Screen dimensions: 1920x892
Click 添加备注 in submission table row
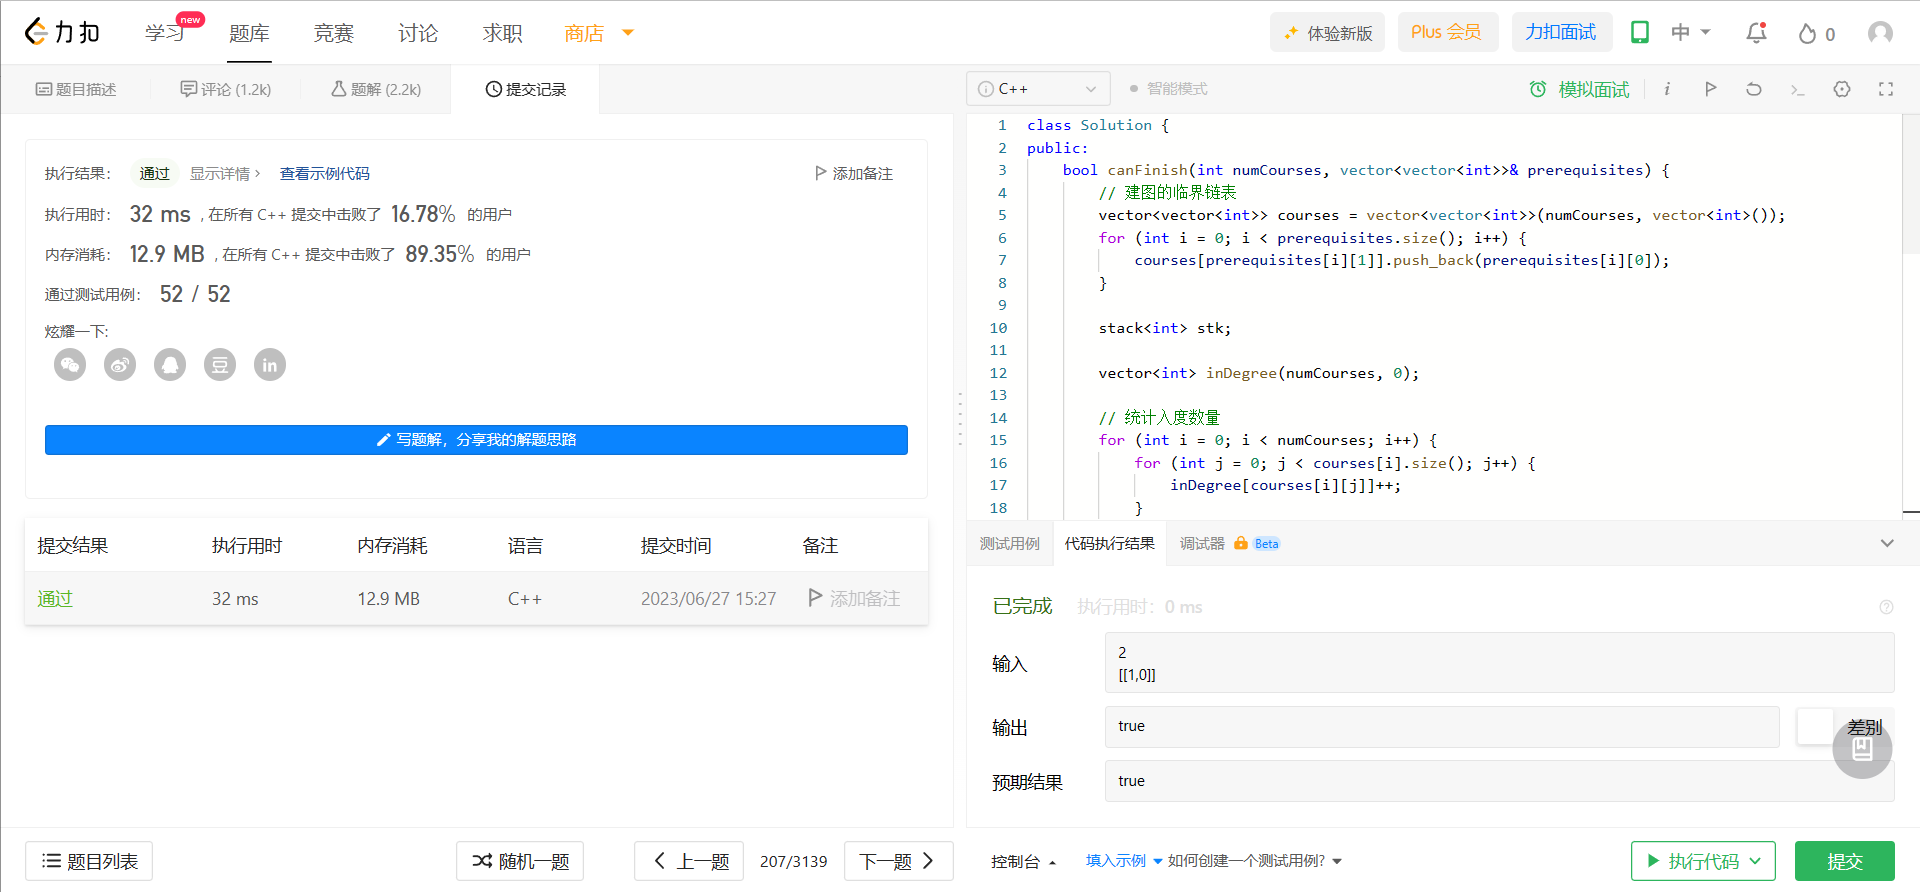(854, 598)
